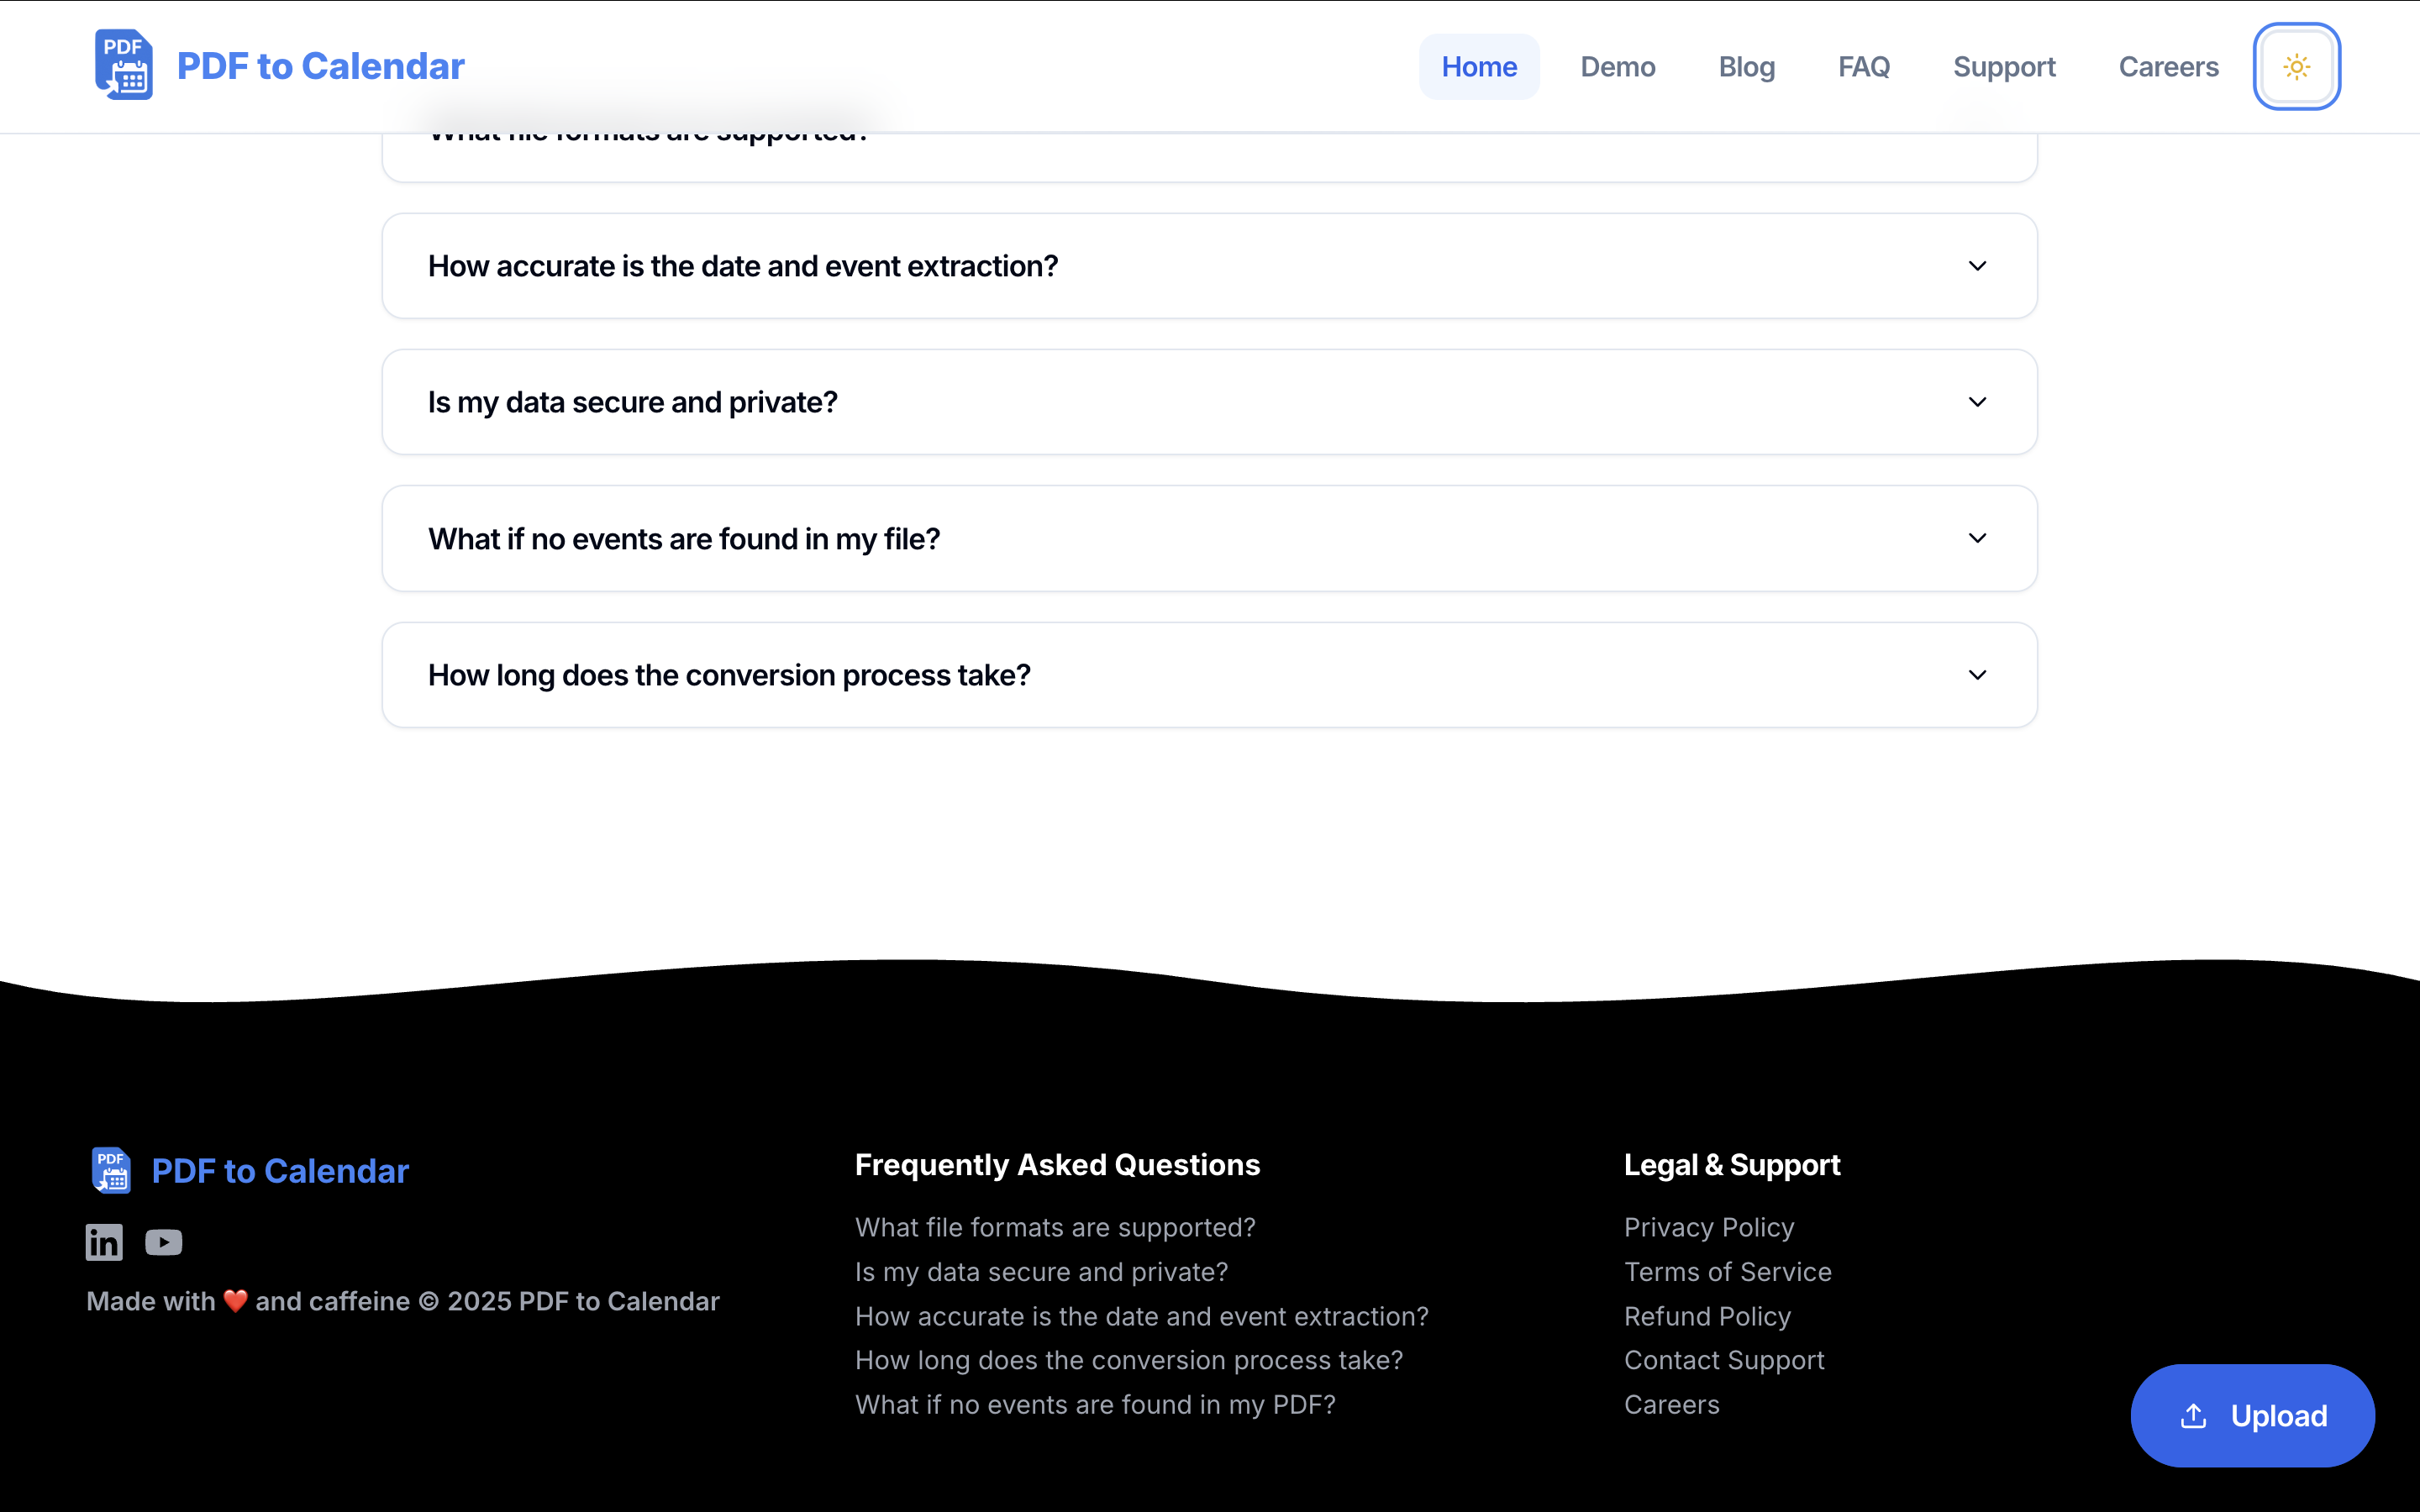
Task: Open the Terms of Service footer link
Action: tap(1727, 1272)
